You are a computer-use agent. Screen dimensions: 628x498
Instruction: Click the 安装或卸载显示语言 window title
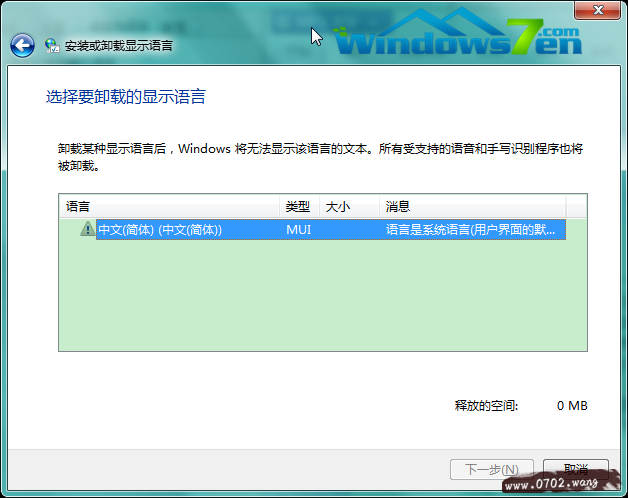(119, 46)
